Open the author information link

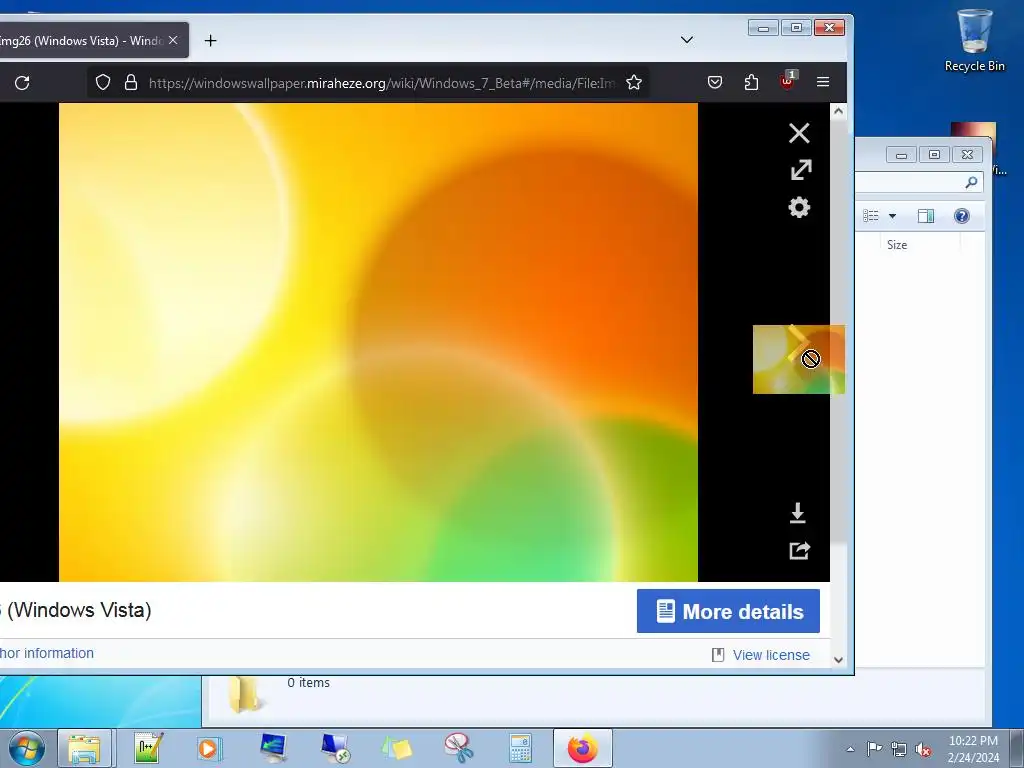pos(46,653)
